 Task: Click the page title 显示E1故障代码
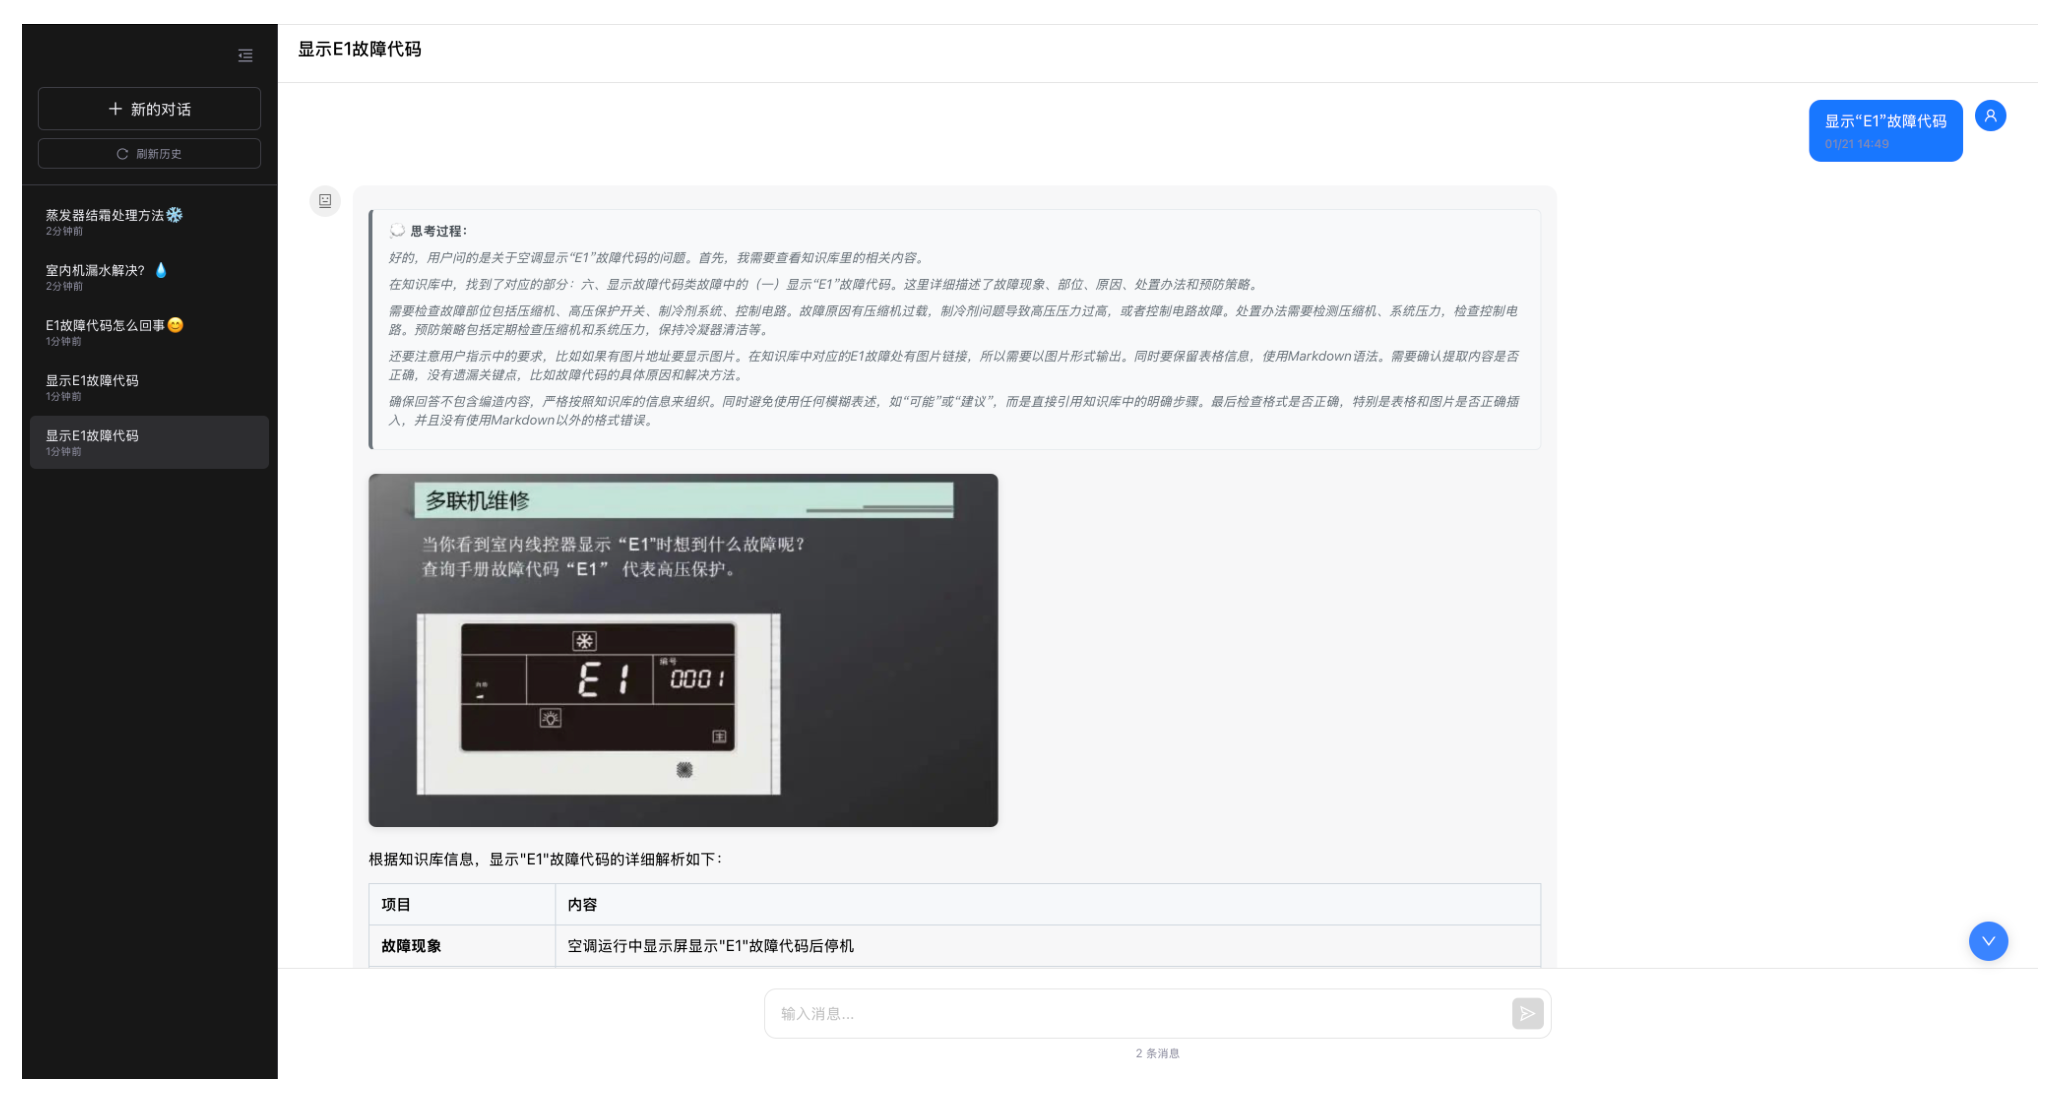click(x=359, y=49)
